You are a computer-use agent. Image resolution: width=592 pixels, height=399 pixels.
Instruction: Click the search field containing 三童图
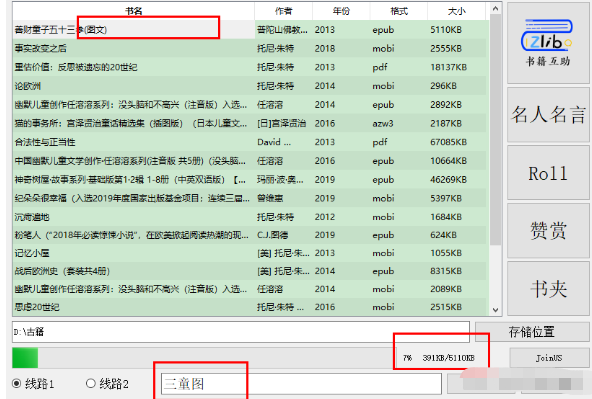pyautogui.click(x=301, y=384)
